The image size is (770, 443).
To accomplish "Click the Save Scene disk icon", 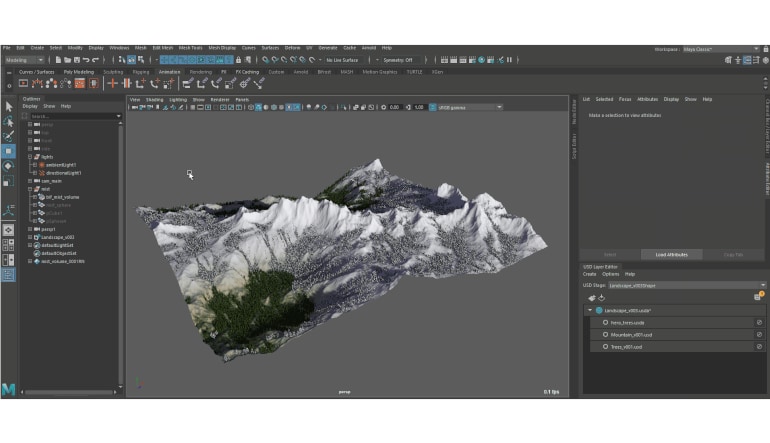I will point(77,60).
